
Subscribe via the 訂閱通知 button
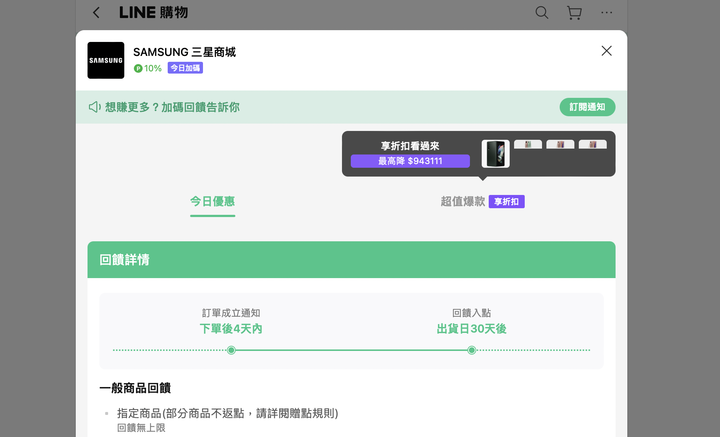click(x=587, y=107)
